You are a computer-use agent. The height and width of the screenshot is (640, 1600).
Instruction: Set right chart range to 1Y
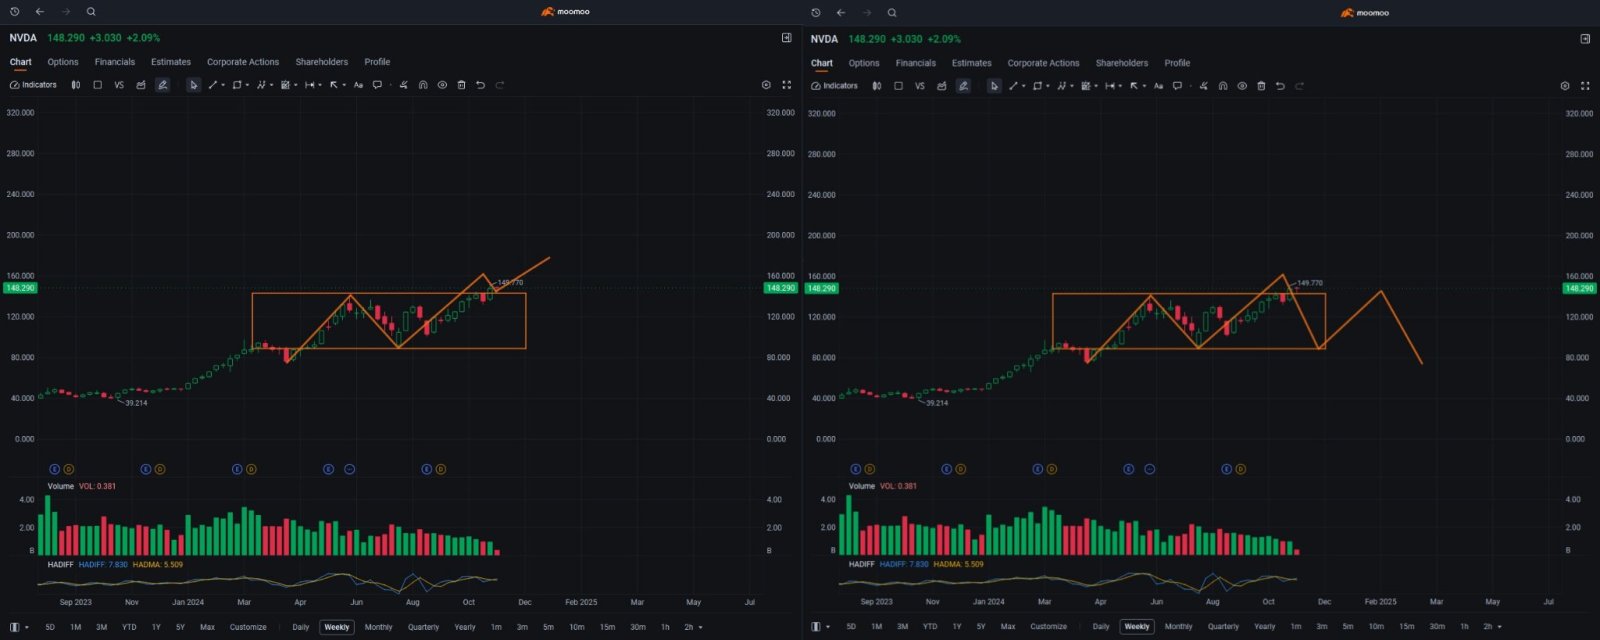click(957, 627)
